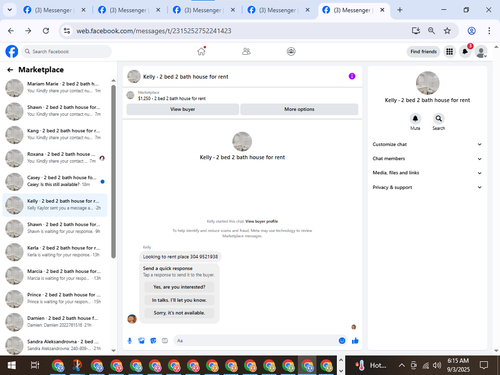The height and width of the screenshot is (375, 500).
Task: Click the $1,250 listing title in header
Action: click(172, 99)
